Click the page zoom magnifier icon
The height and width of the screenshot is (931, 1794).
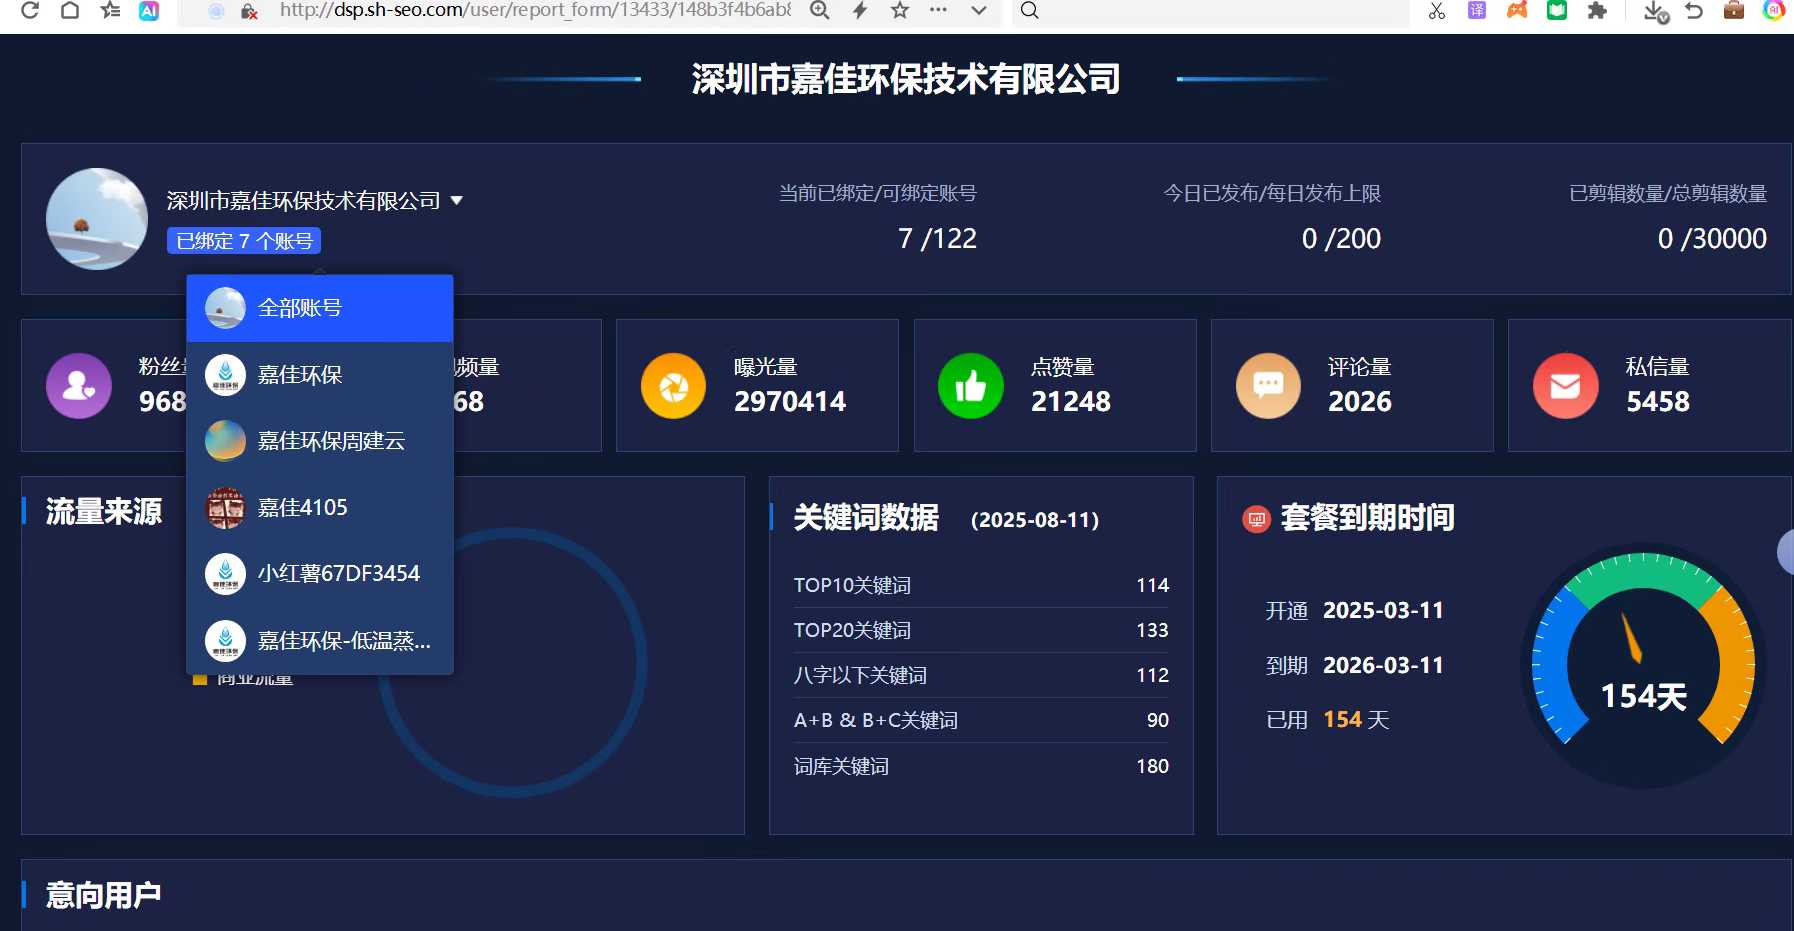pyautogui.click(x=819, y=10)
